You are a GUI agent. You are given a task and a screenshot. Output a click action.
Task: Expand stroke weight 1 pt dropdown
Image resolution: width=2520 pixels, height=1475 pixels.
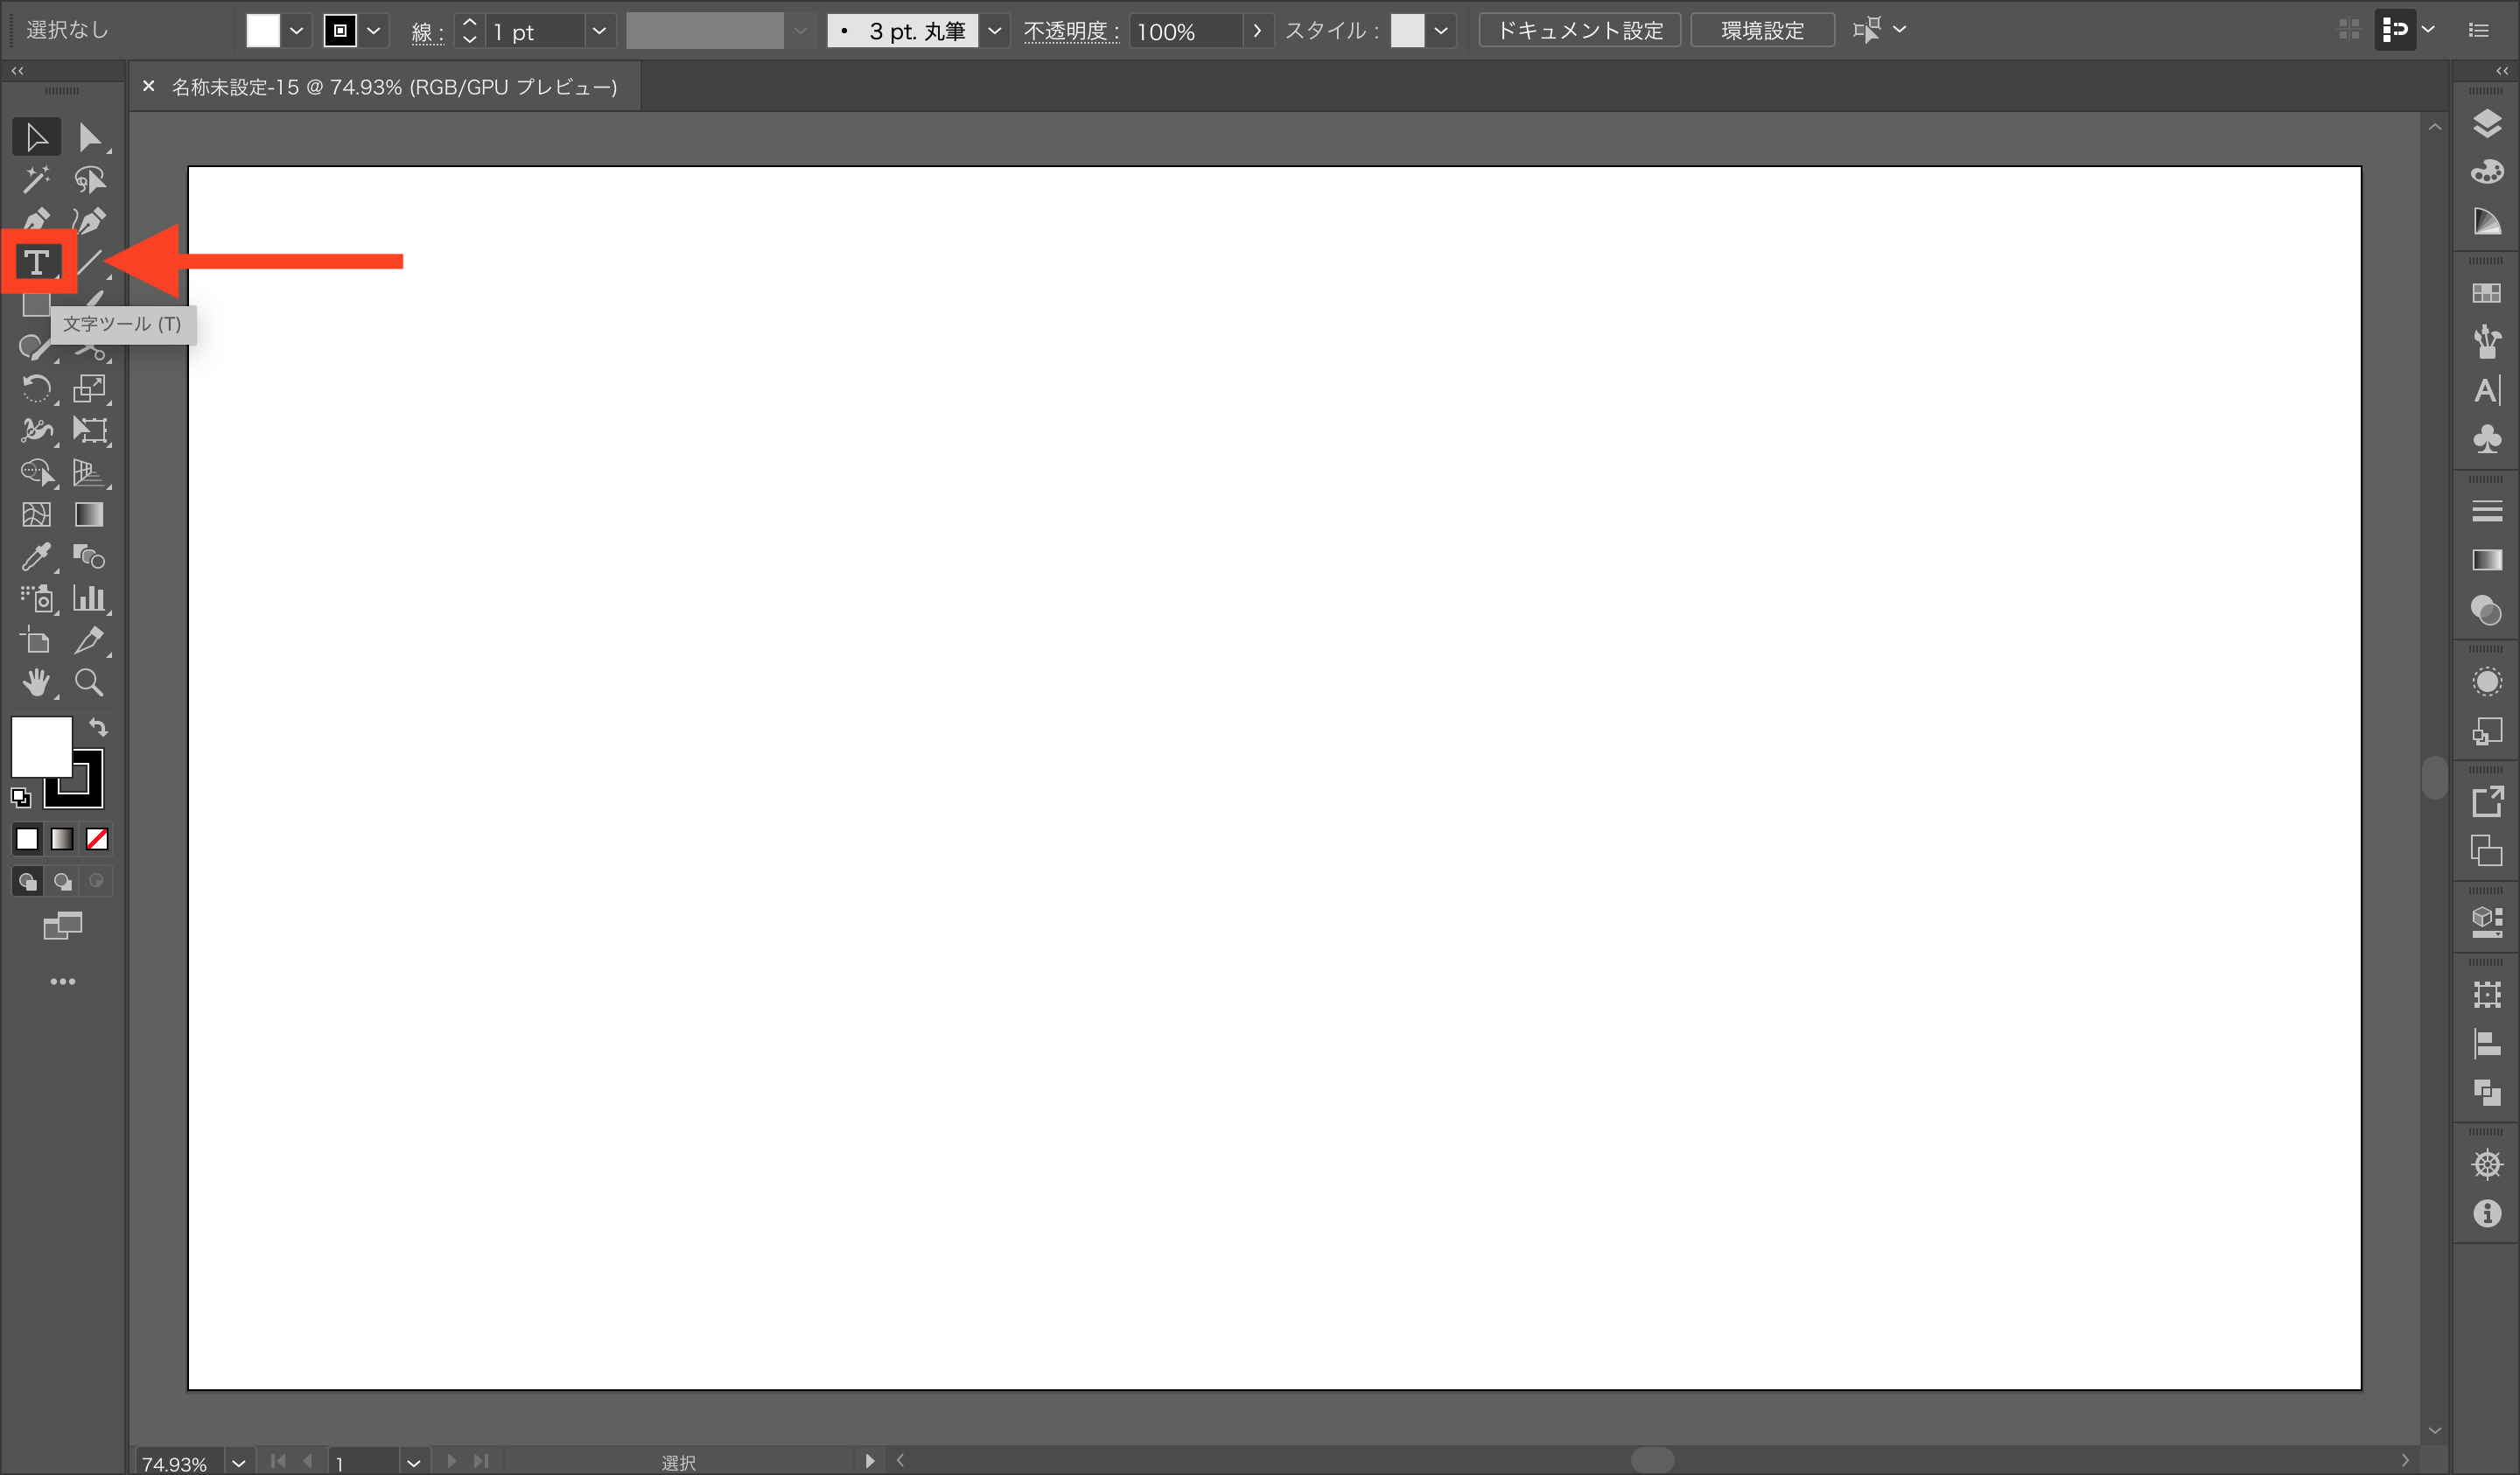(598, 31)
